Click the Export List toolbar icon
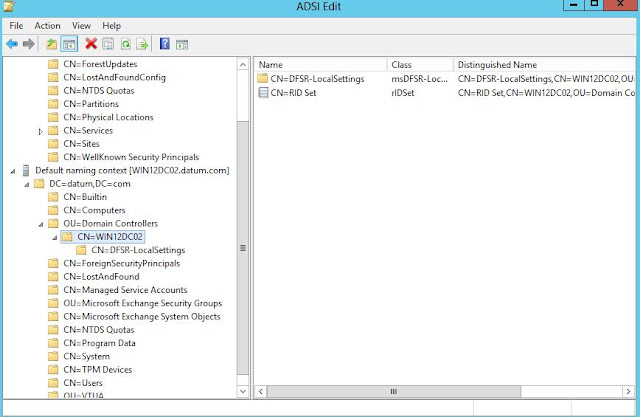The image size is (640, 417). pos(142,44)
